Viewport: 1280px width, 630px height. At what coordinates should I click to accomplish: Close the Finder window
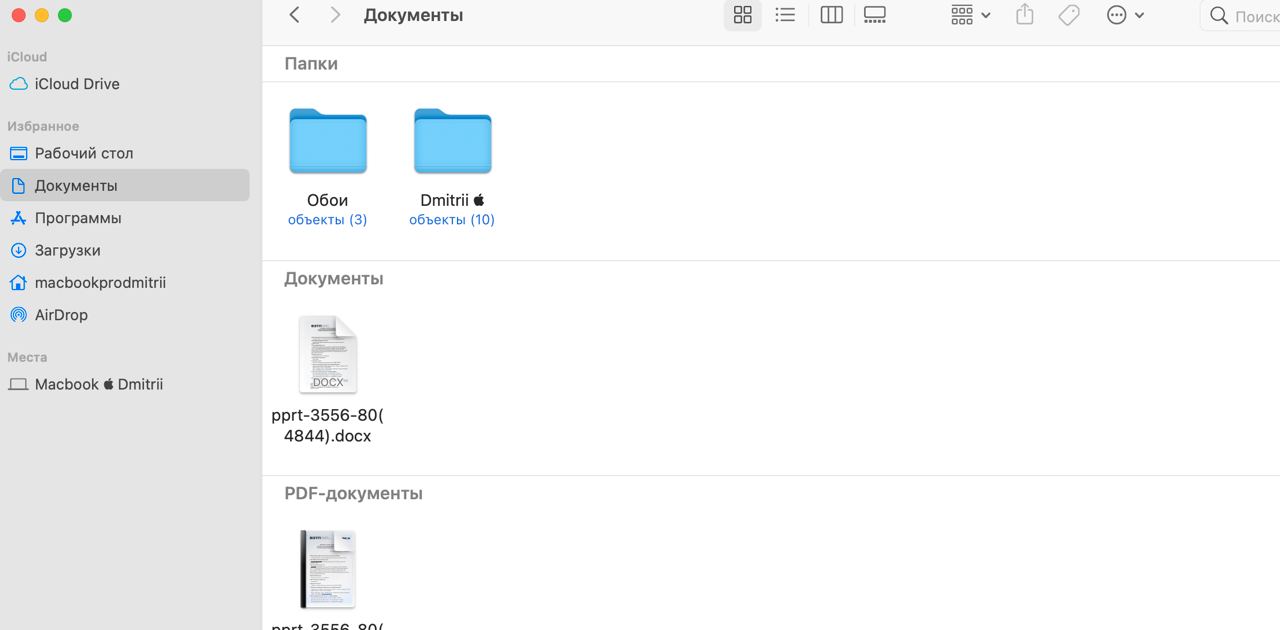(x=17, y=15)
